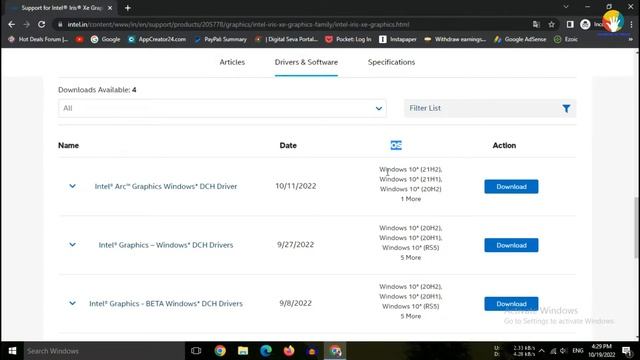Open the All downloads type dropdown
Viewport: 640px width, 360px height.
point(222,108)
